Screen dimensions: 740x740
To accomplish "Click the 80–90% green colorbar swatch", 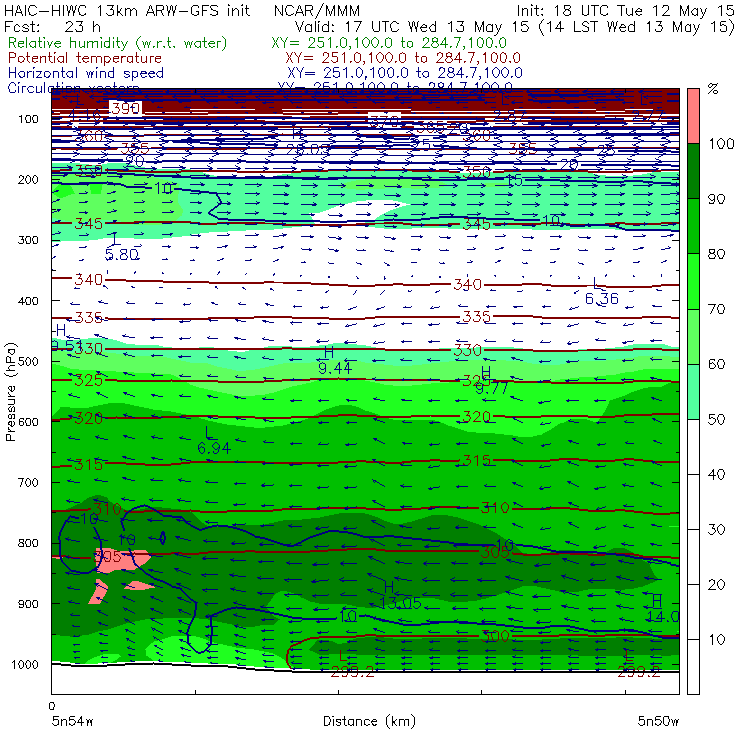I will pos(693,226).
